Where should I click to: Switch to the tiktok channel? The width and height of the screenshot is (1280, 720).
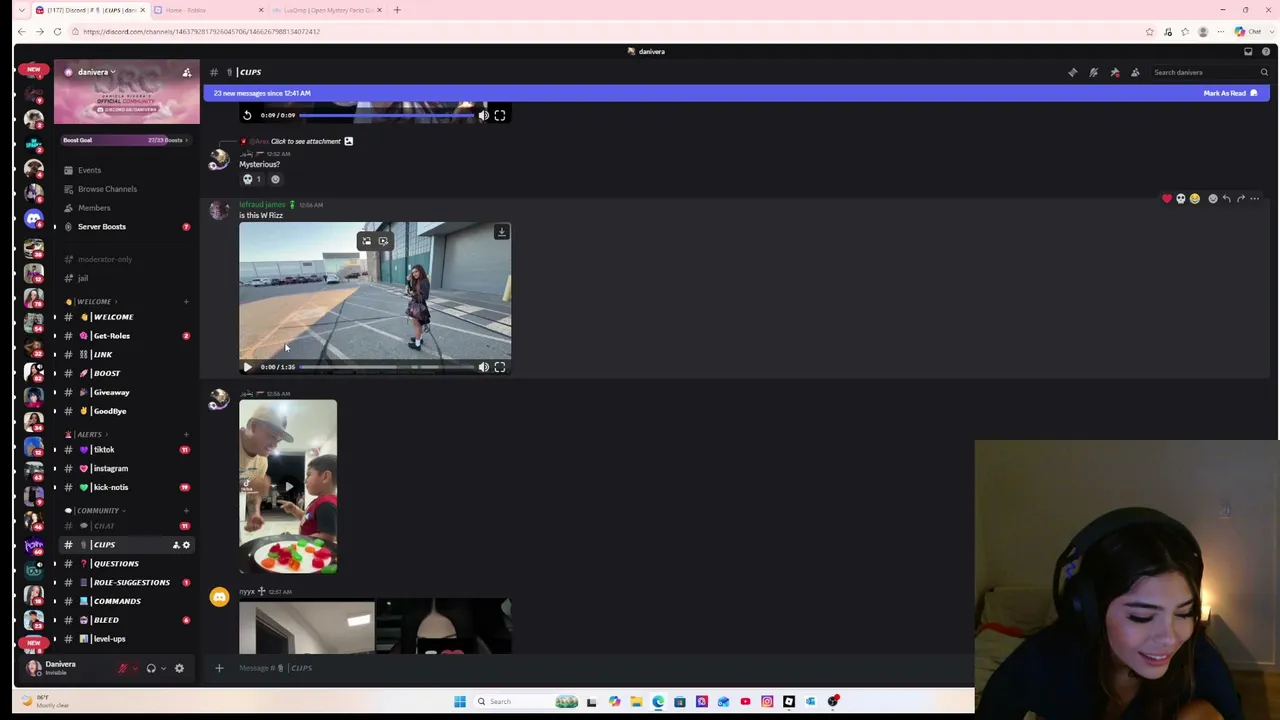[126, 450]
